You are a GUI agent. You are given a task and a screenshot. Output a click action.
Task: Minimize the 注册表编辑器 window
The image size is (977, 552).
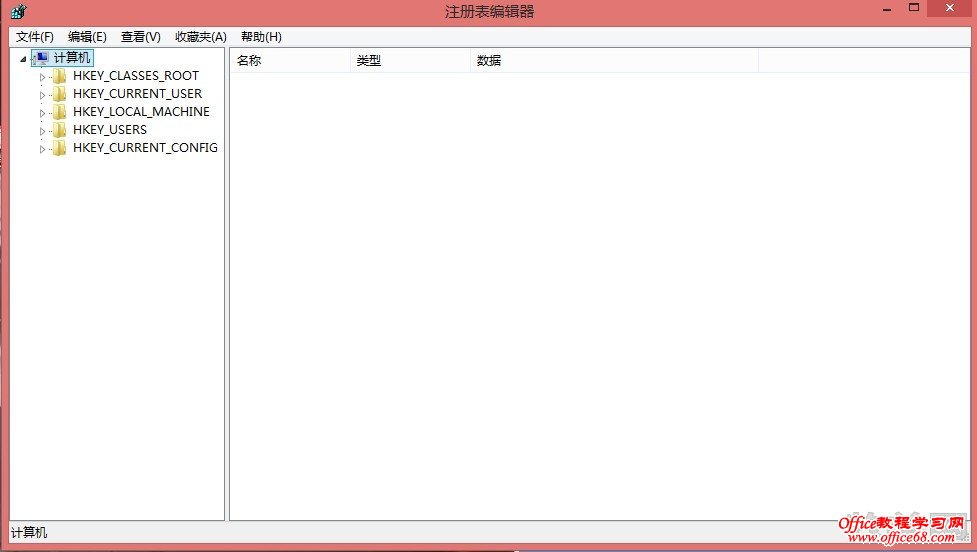click(x=887, y=9)
